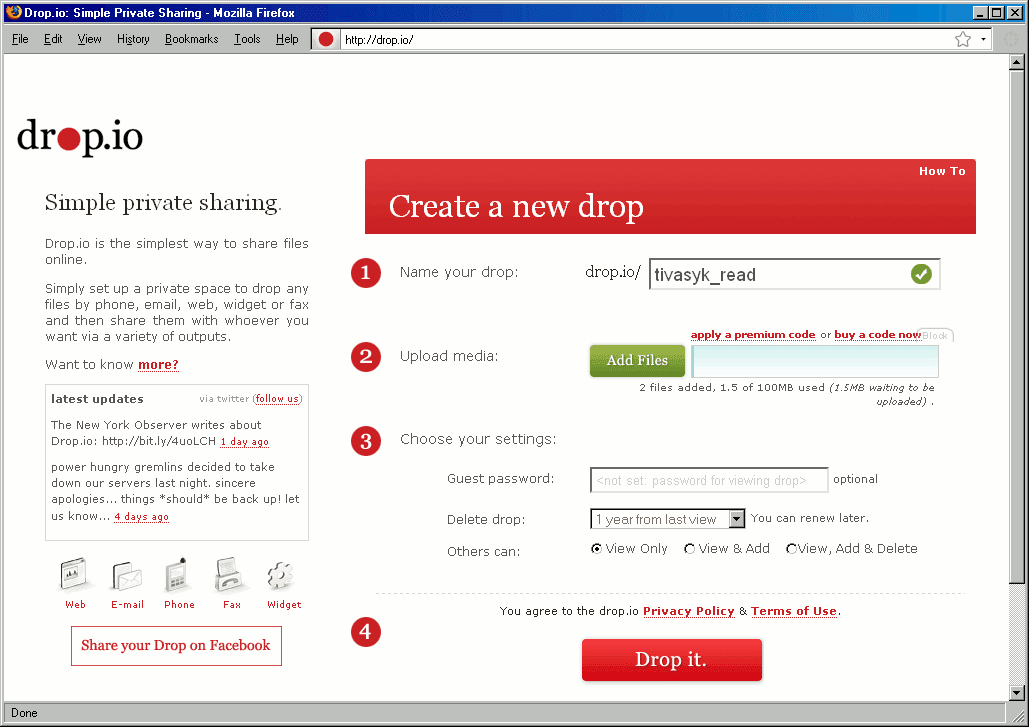This screenshot has width=1029, height=727.
Task: Click the '1 day ago' tweet timestamp
Action: 244,442
